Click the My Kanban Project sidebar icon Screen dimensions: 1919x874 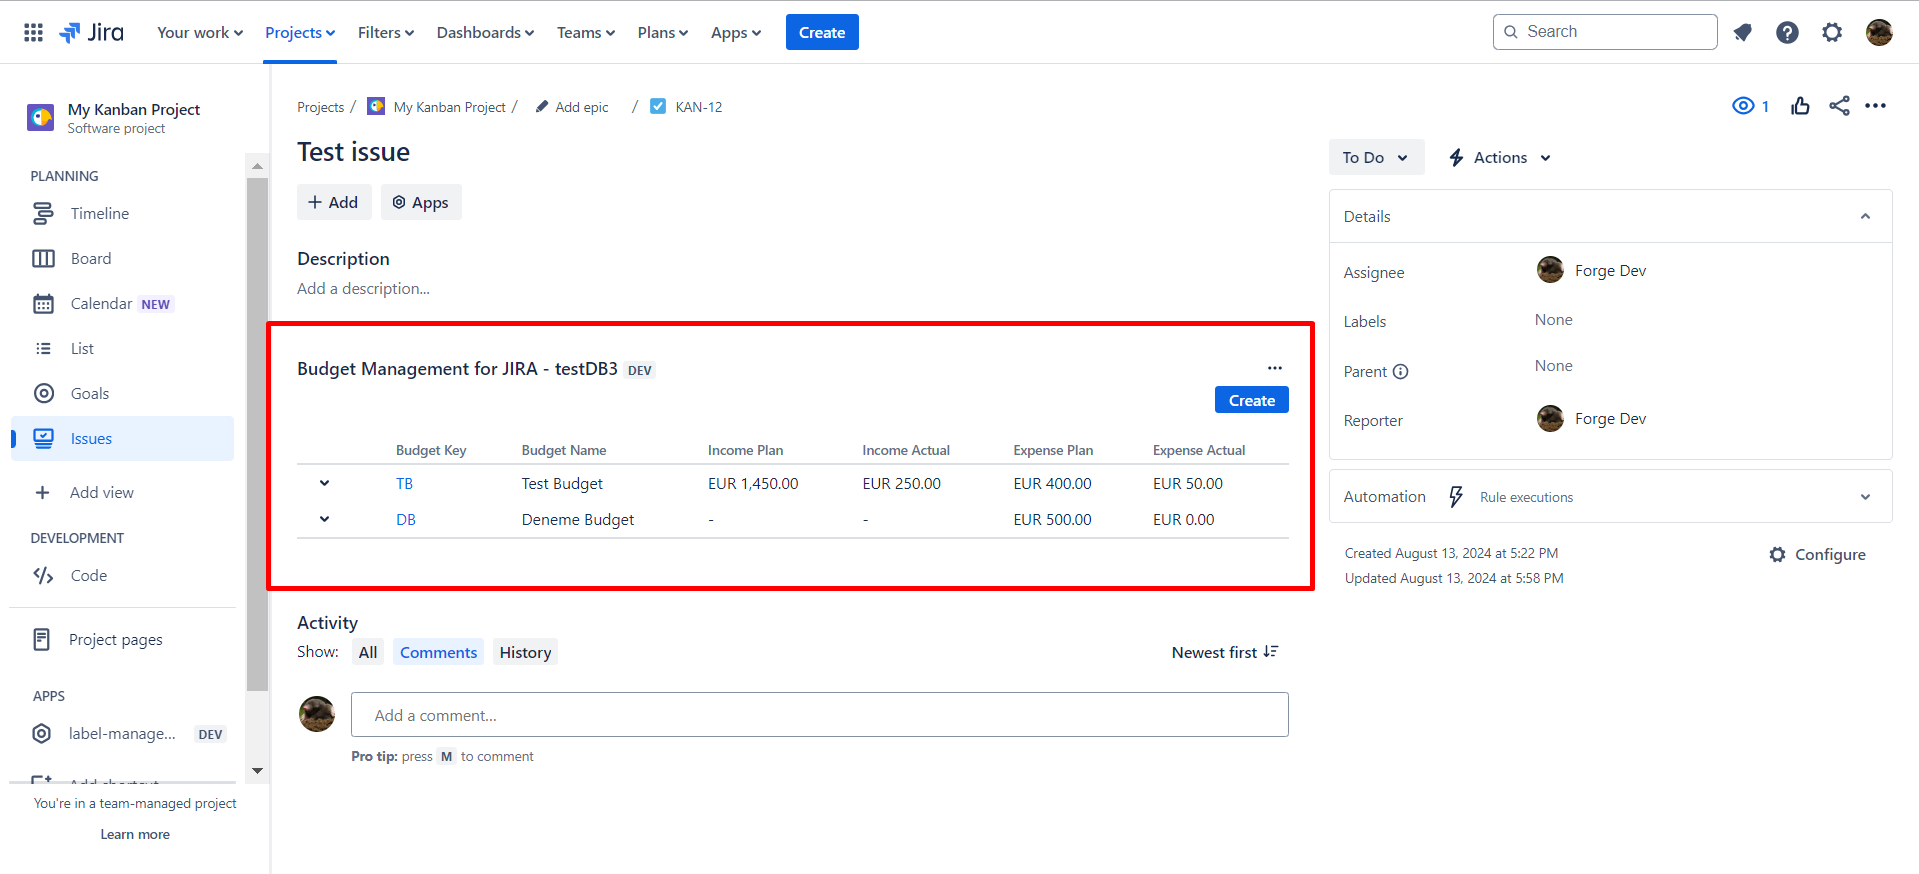point(41,117)
